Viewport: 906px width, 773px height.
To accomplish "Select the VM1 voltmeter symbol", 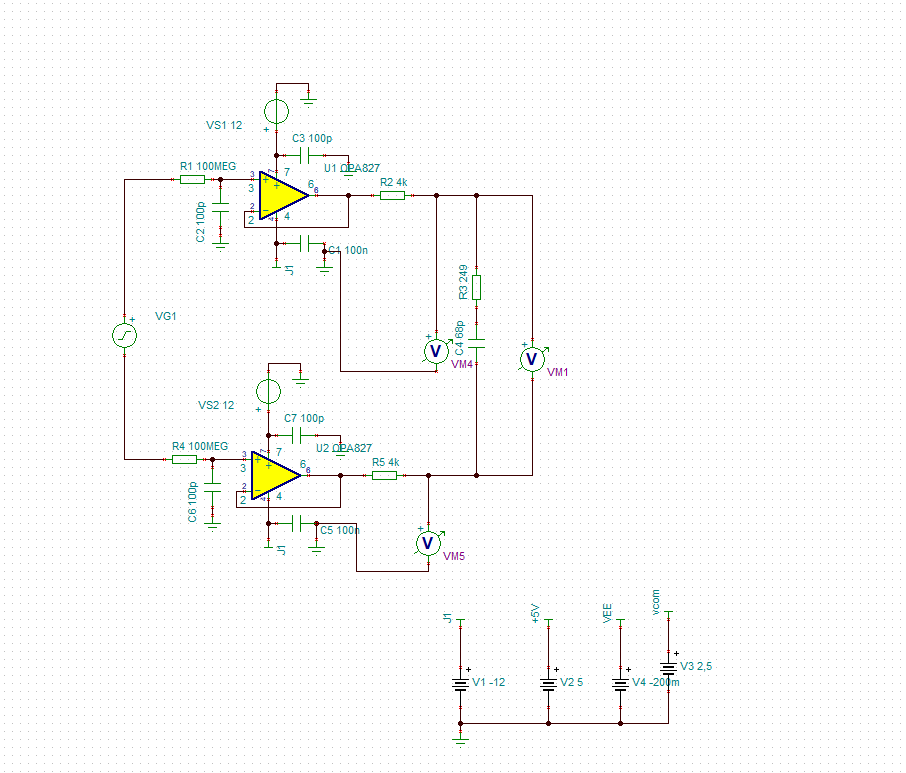I will coord(532,359).
